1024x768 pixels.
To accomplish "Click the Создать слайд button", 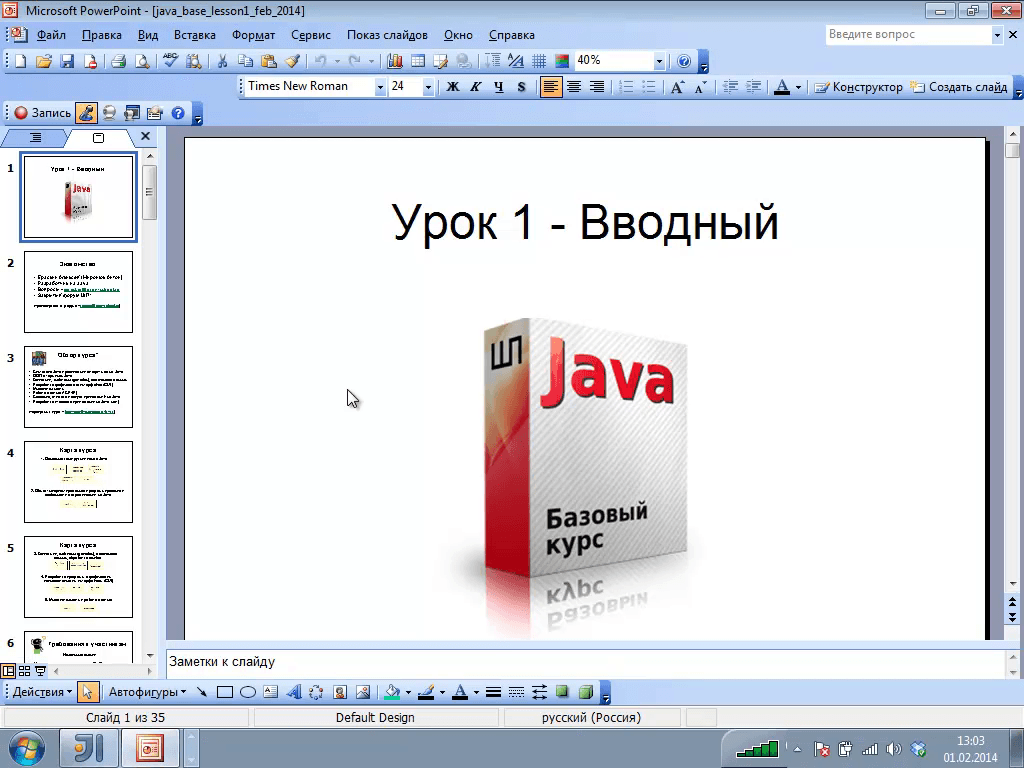I will 959,87.
